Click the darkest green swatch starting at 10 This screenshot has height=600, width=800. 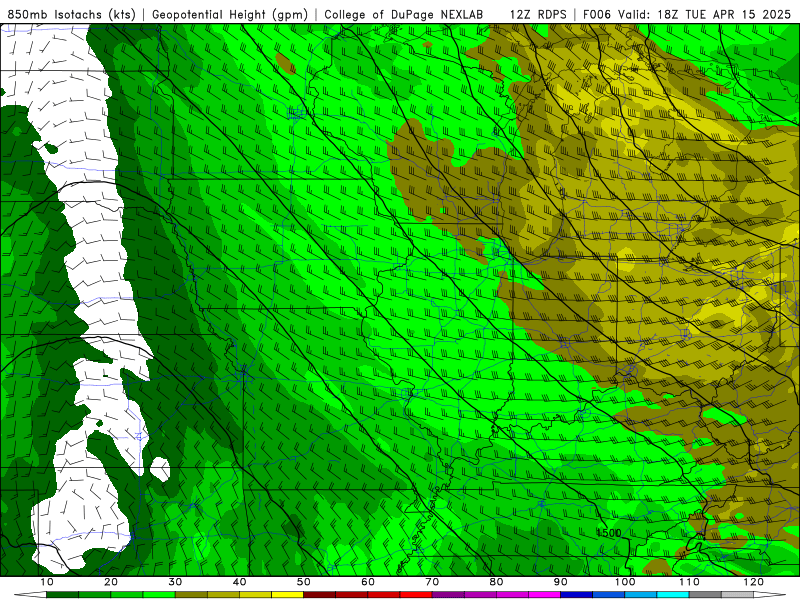[x=62, y=595]
